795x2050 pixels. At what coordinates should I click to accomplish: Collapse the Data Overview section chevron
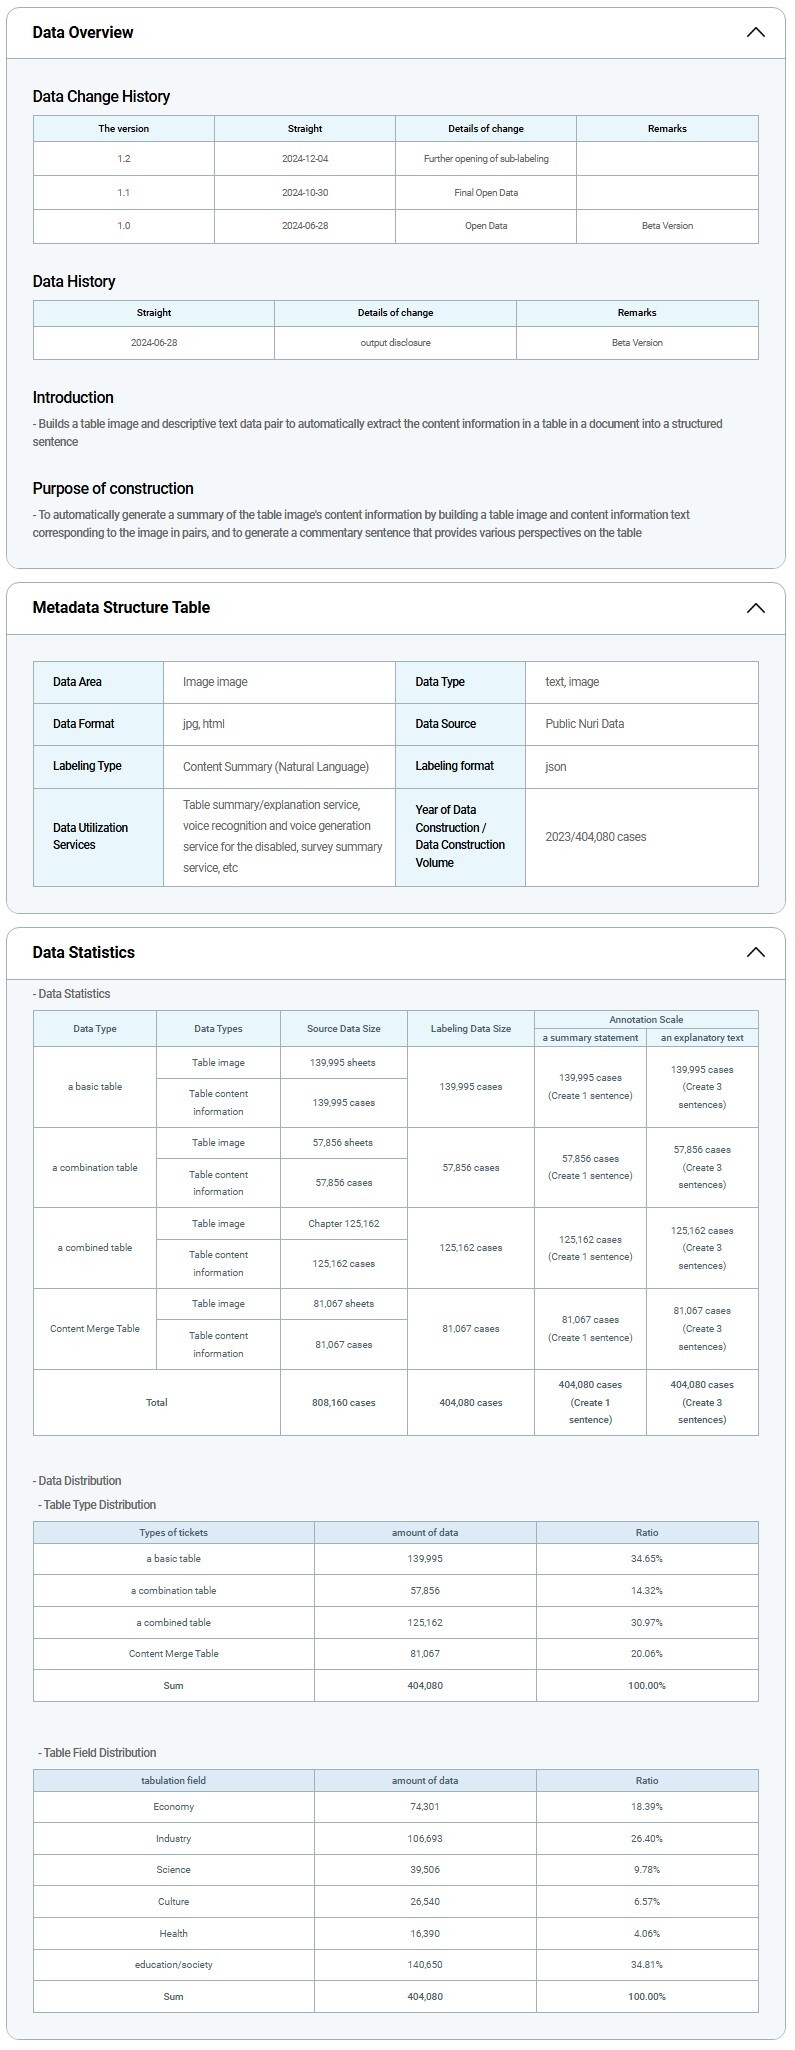pos(755,32)
